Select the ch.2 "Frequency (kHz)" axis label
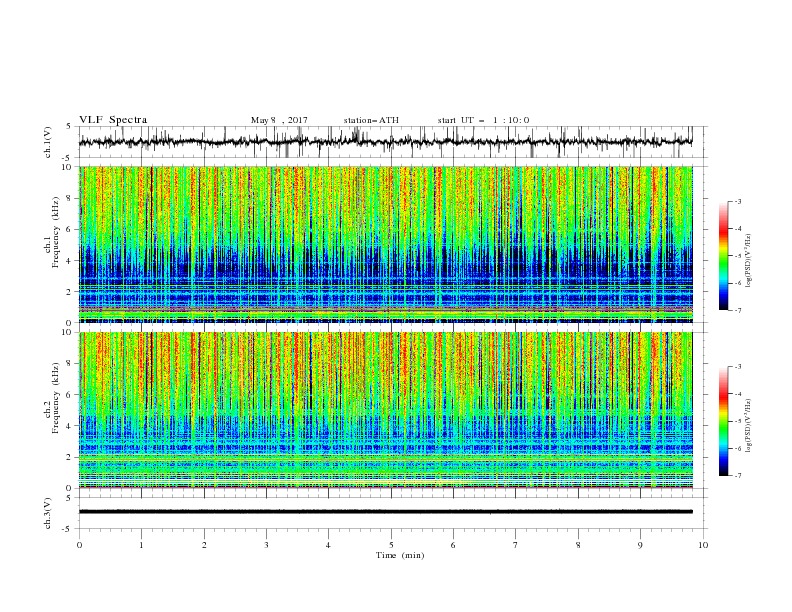Image resolution: width=792 pixels, height=612 pixels. pos(56,398)
